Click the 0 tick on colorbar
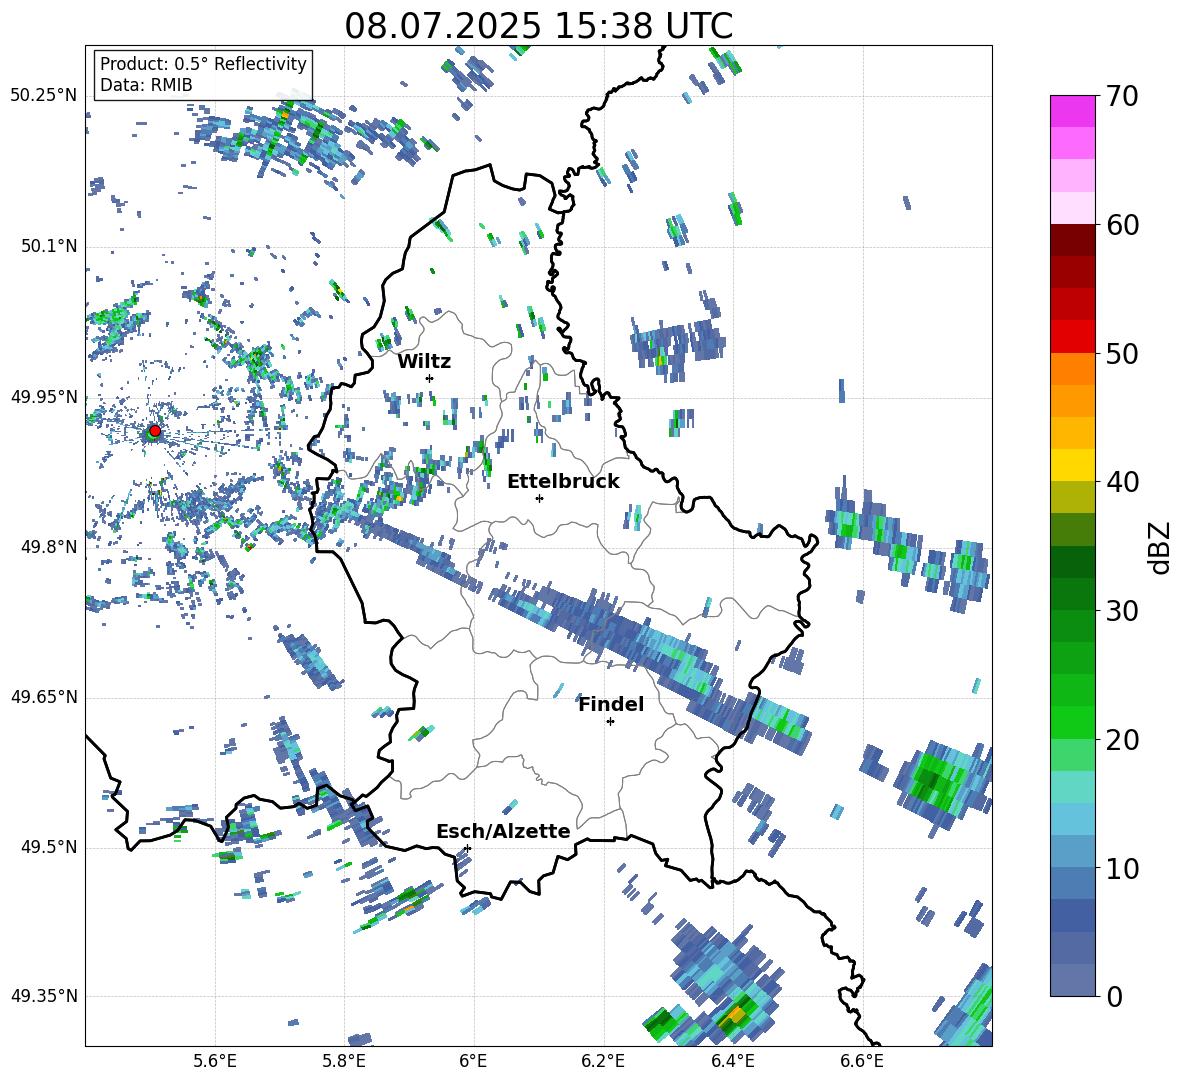1184x1081 pixels. [x=1115, y=996]
